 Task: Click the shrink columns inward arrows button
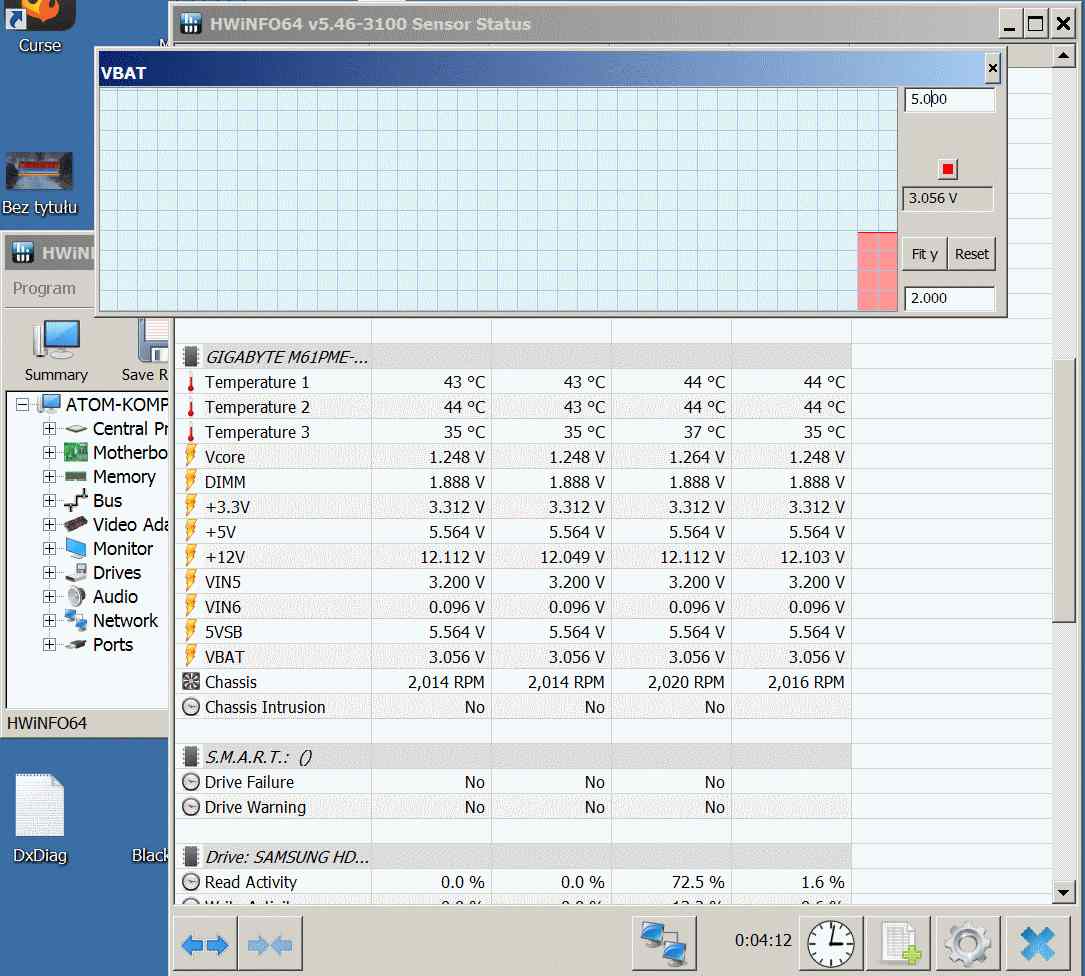pos(270,944)
